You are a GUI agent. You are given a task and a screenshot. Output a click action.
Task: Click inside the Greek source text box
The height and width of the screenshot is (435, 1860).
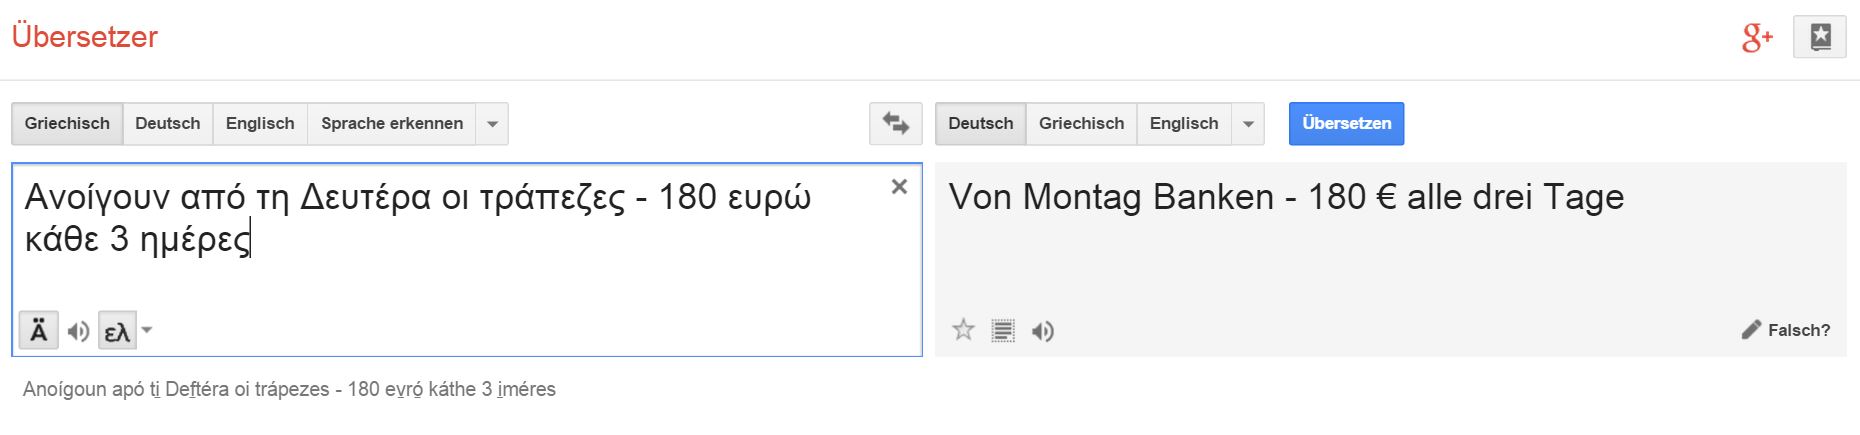[467, 259]
